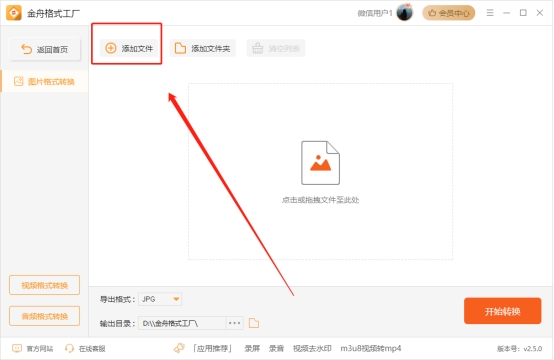Maximize the application window

coord(523,13)
